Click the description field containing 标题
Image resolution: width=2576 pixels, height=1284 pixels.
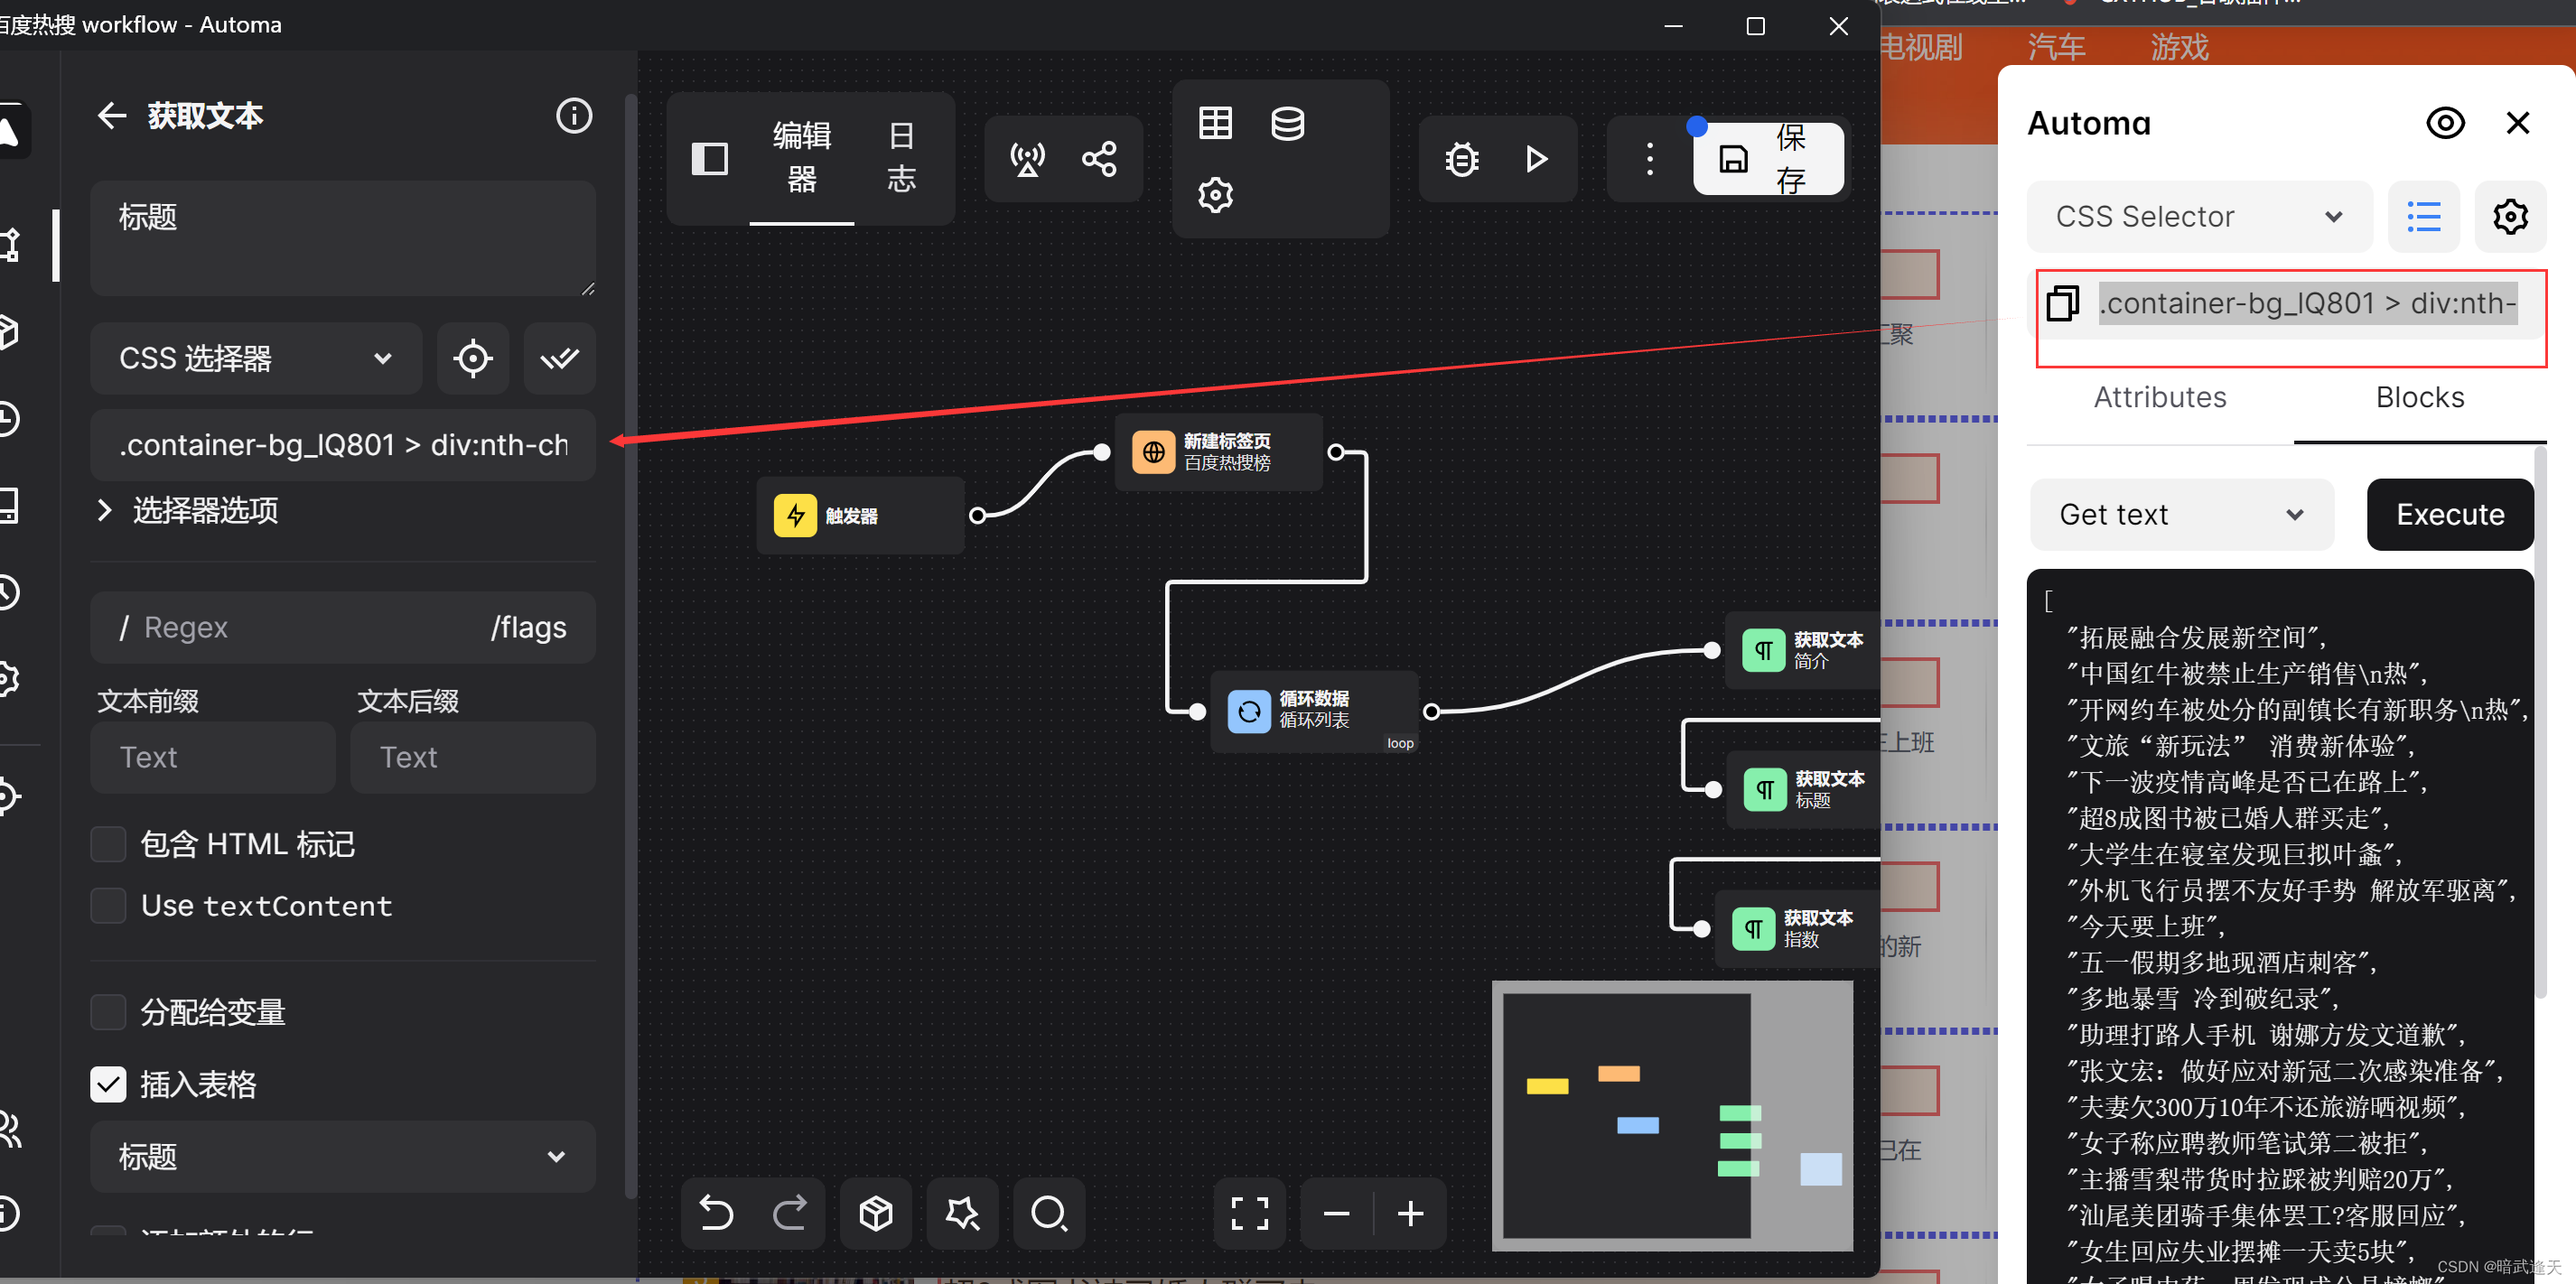343,238
